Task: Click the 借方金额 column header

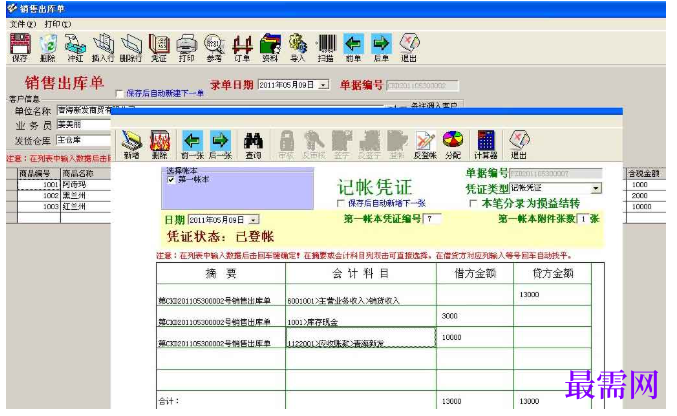Action: [x=475, y=273]
